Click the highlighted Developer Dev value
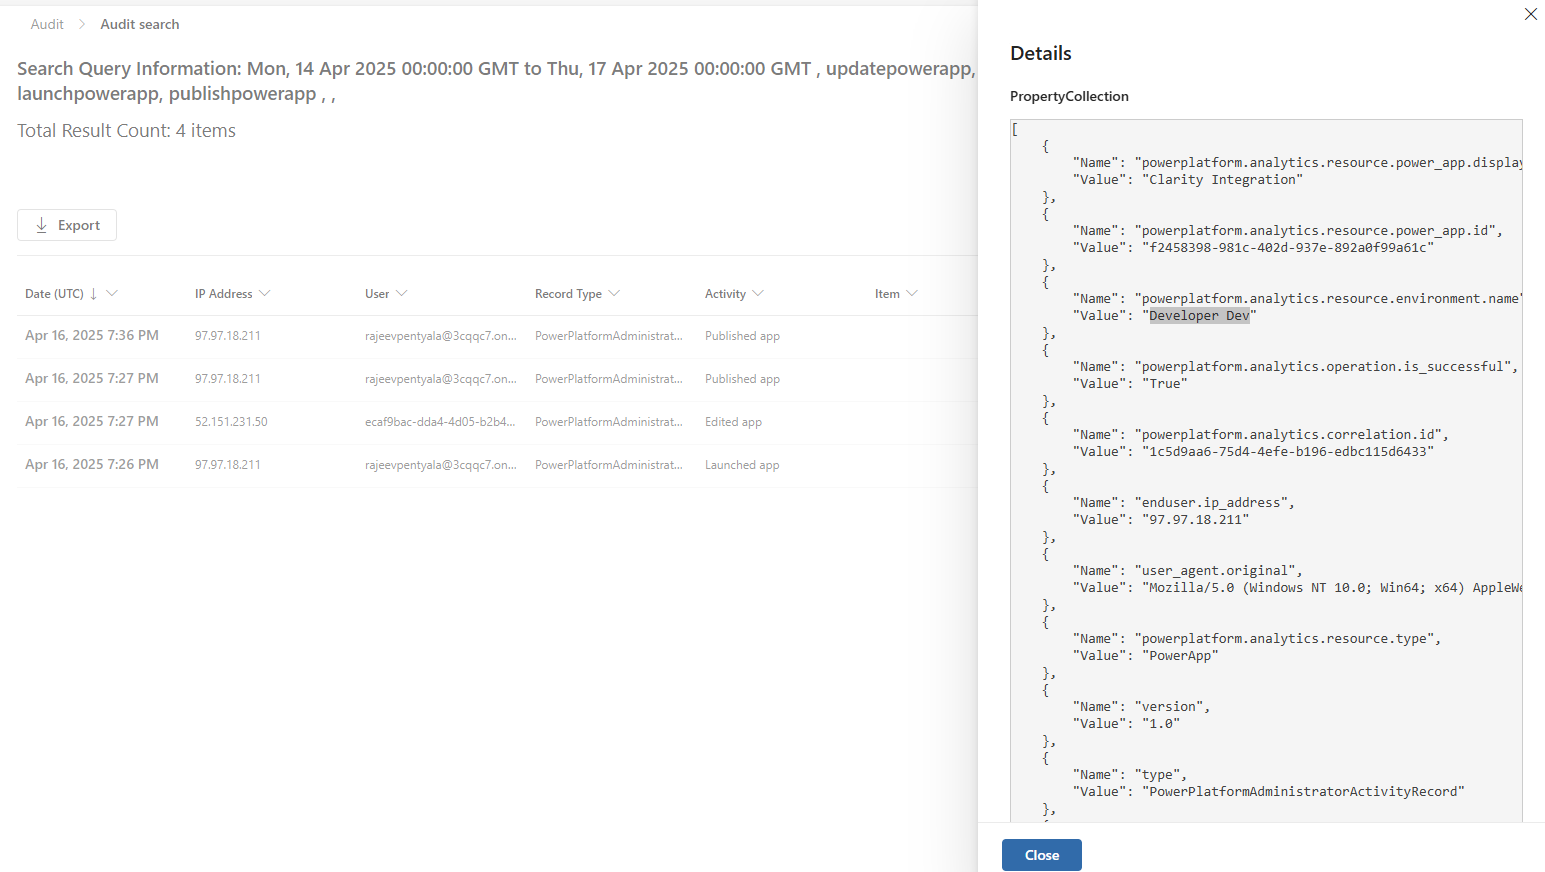 [x=1198, y=316]
